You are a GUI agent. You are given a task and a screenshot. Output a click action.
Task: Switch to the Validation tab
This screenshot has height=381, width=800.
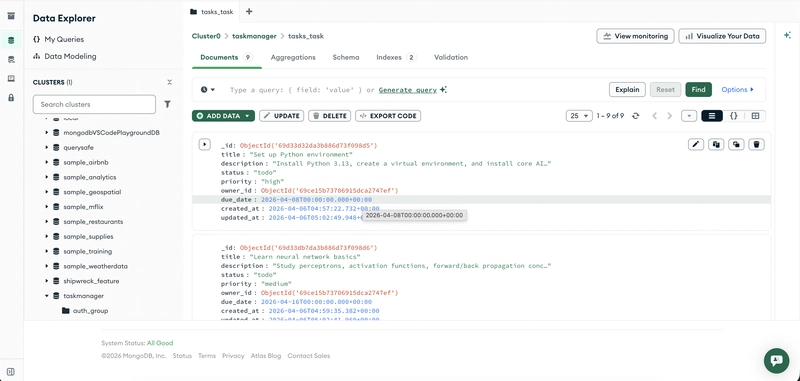point(451,58)
